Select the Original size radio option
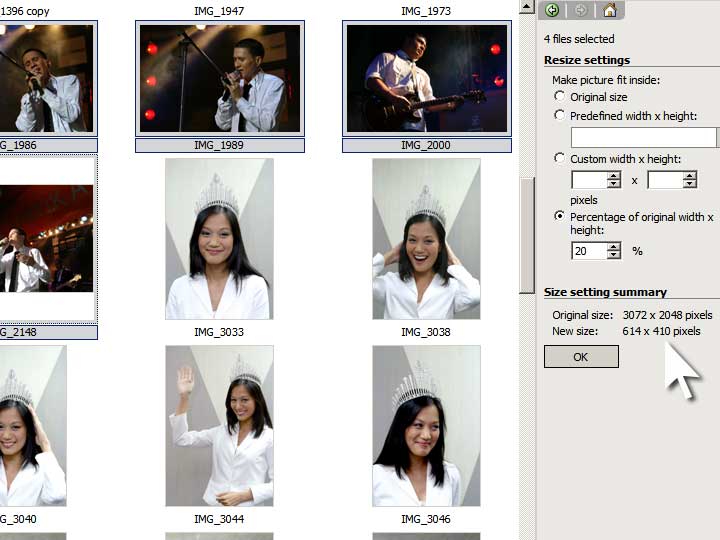 (559, 96)
